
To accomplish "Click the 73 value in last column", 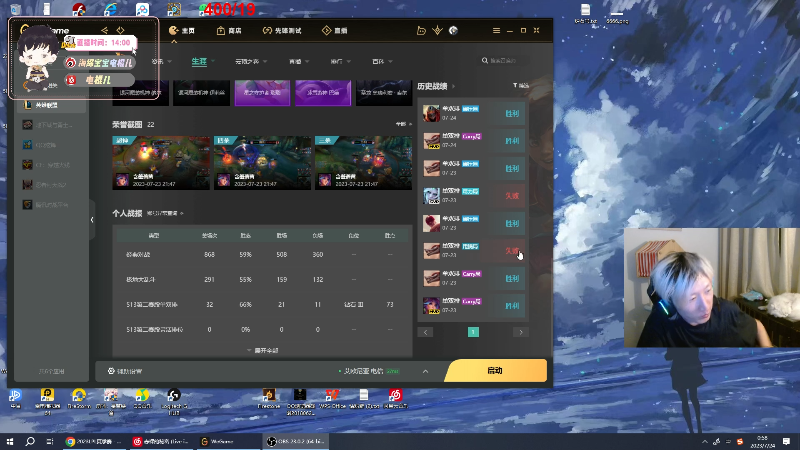I will point(390,305).
